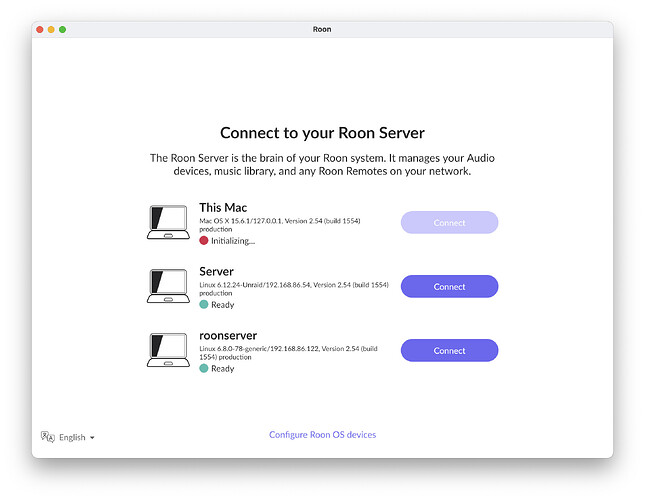Click the dimmed Connect button for This Mac

[449, 223]
